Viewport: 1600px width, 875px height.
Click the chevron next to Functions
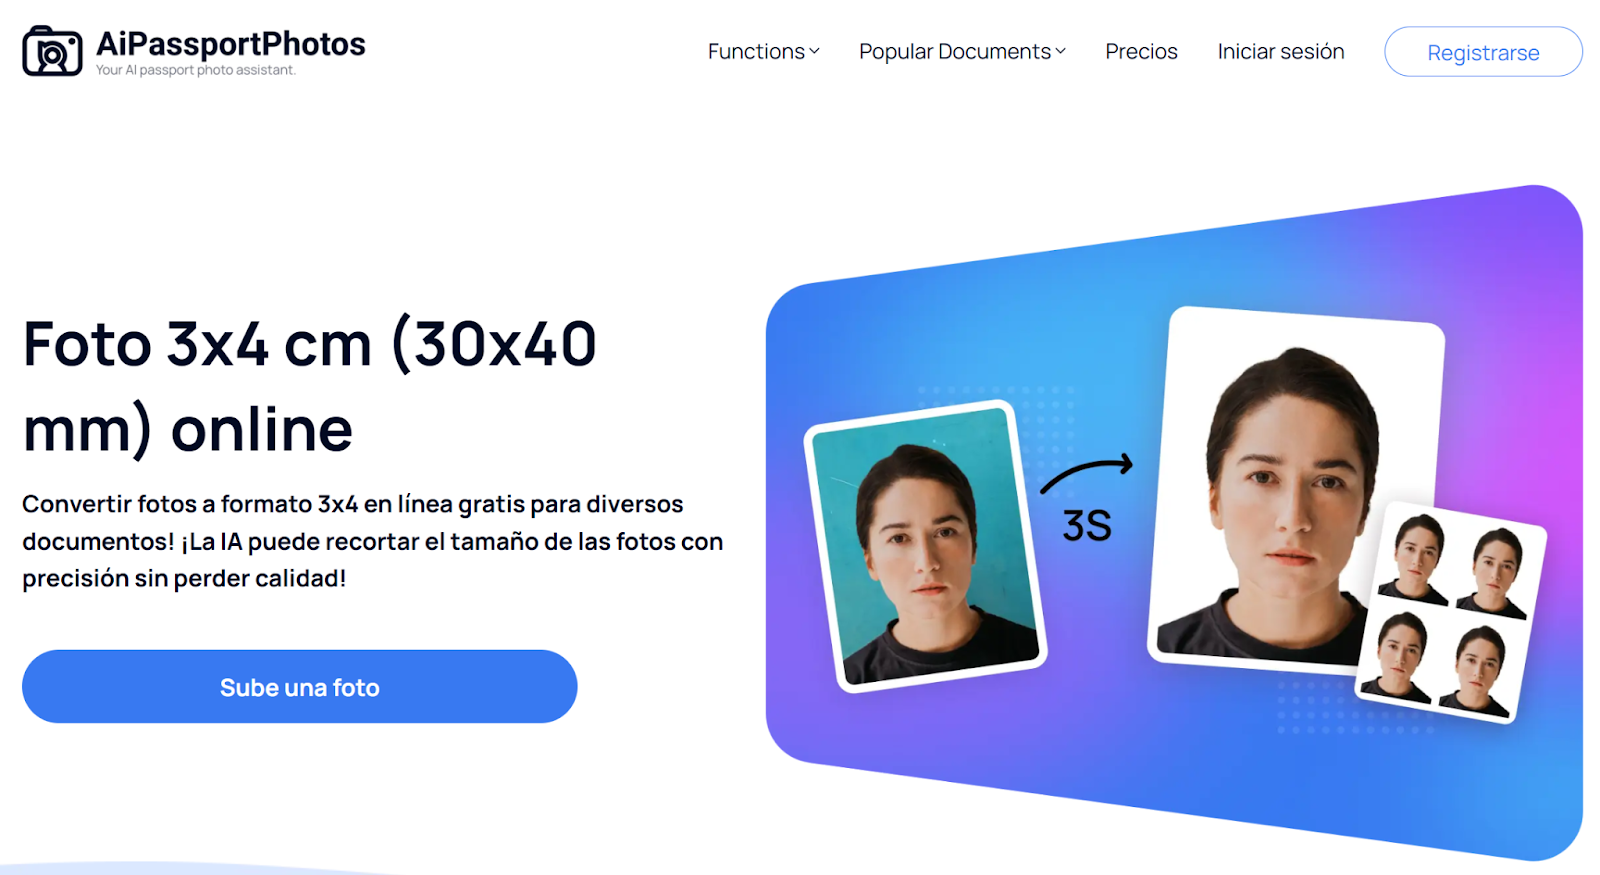pyautogui.click(x=814, y=52)
